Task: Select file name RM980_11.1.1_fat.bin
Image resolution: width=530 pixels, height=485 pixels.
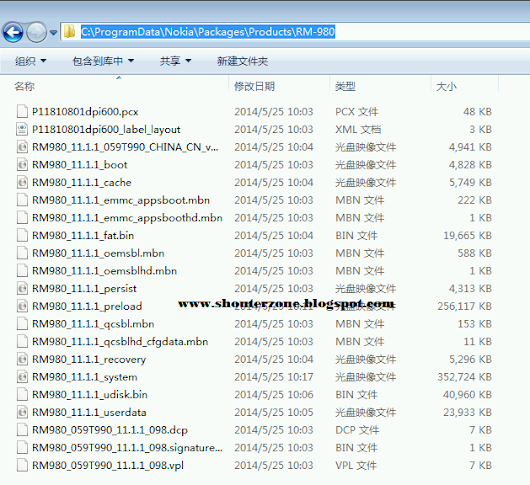Action: coord(83,235)
